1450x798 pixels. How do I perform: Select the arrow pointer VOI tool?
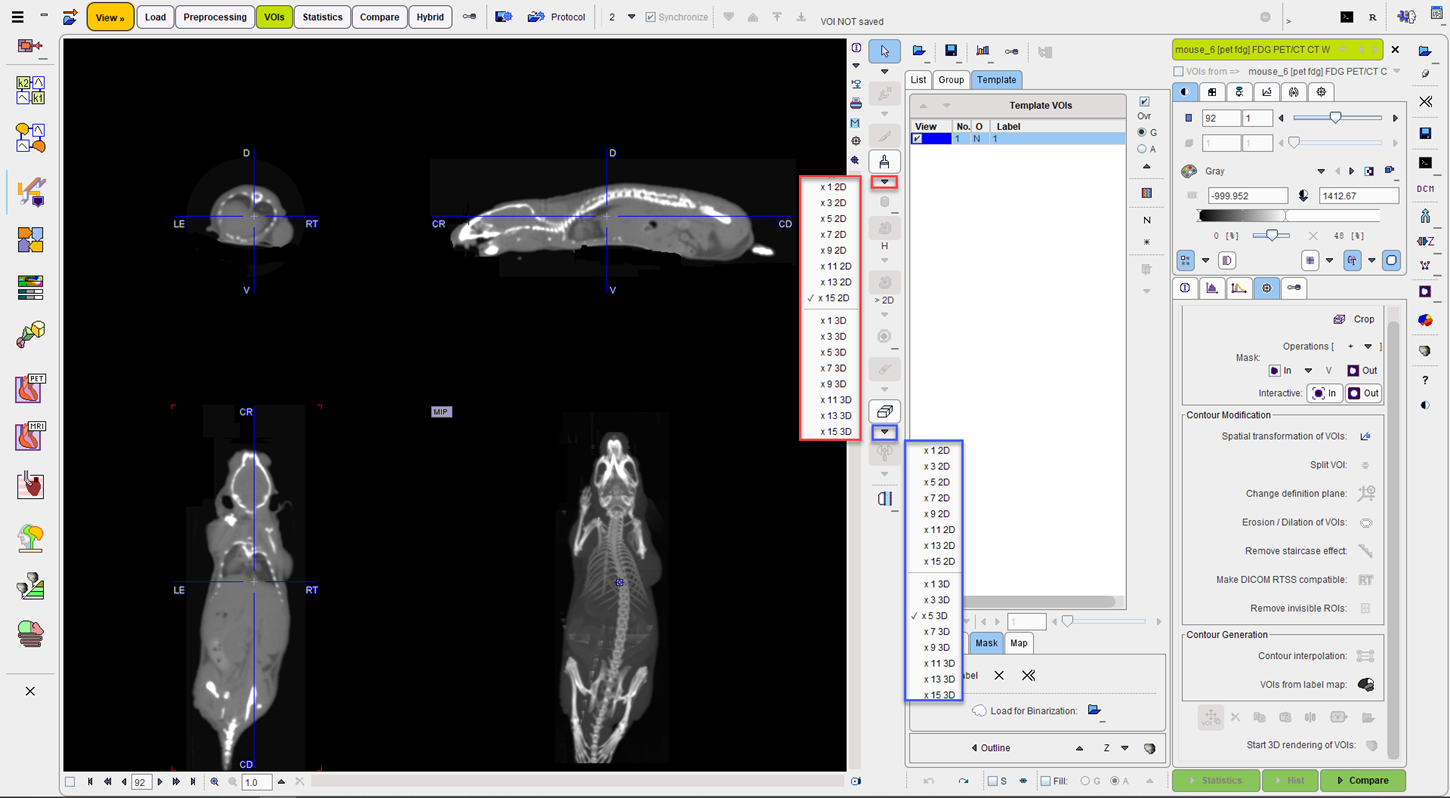click(x=884, y=51)
